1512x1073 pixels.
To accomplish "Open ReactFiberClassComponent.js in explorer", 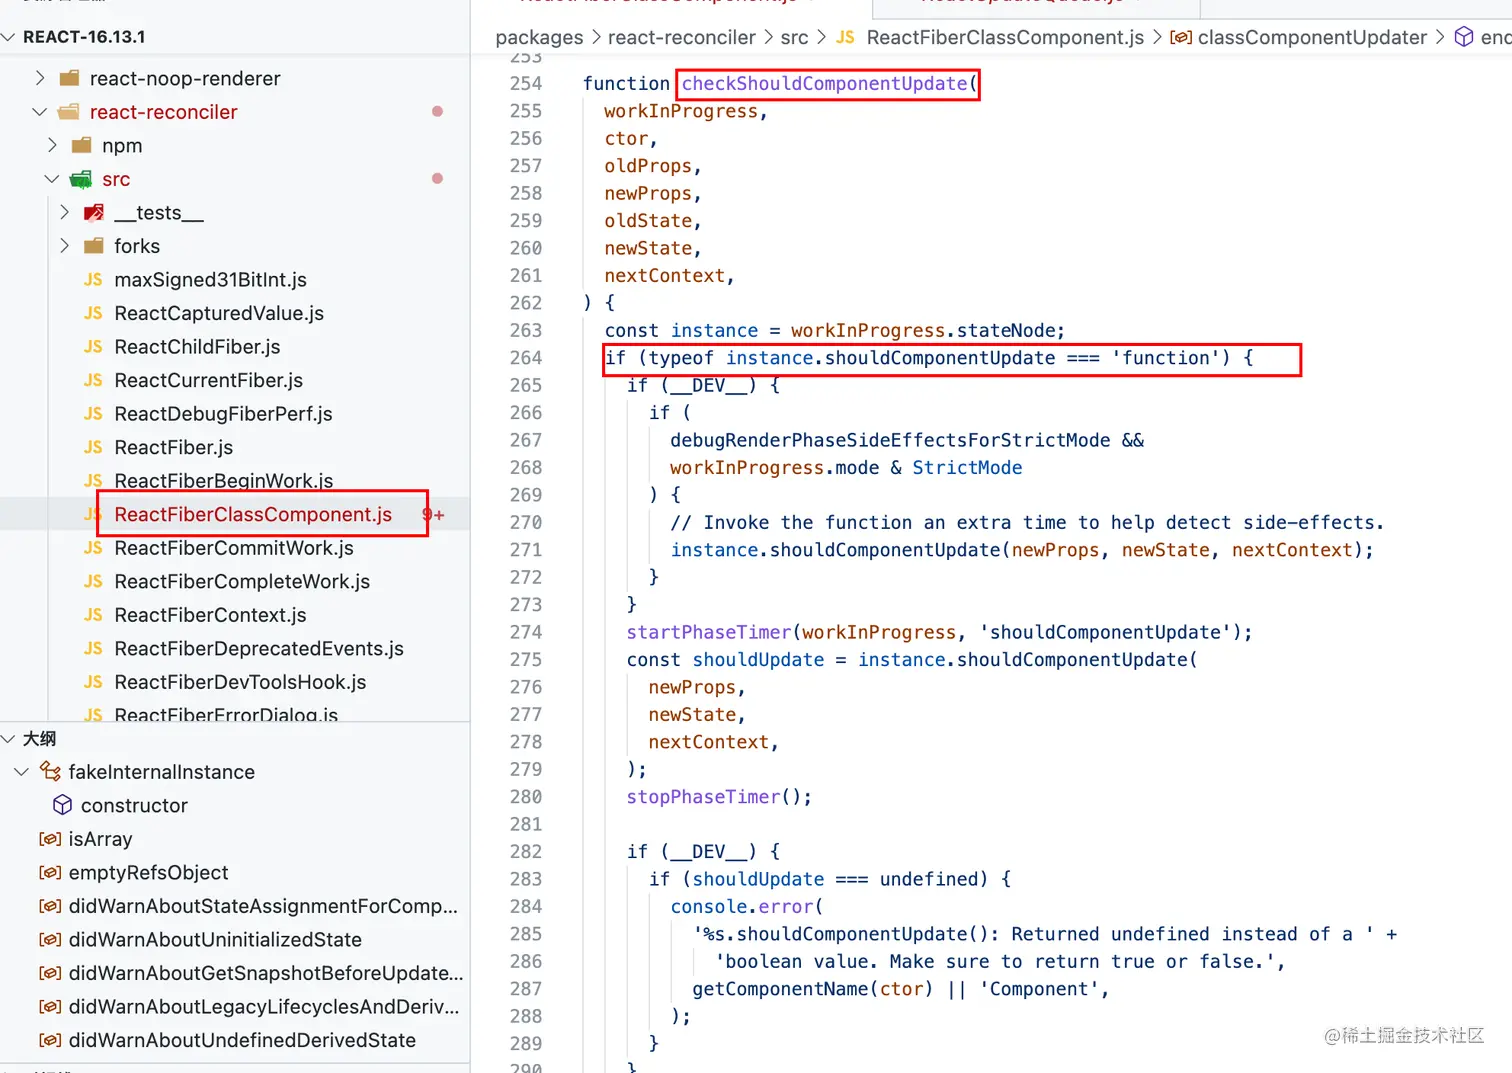I will [253, 514].
